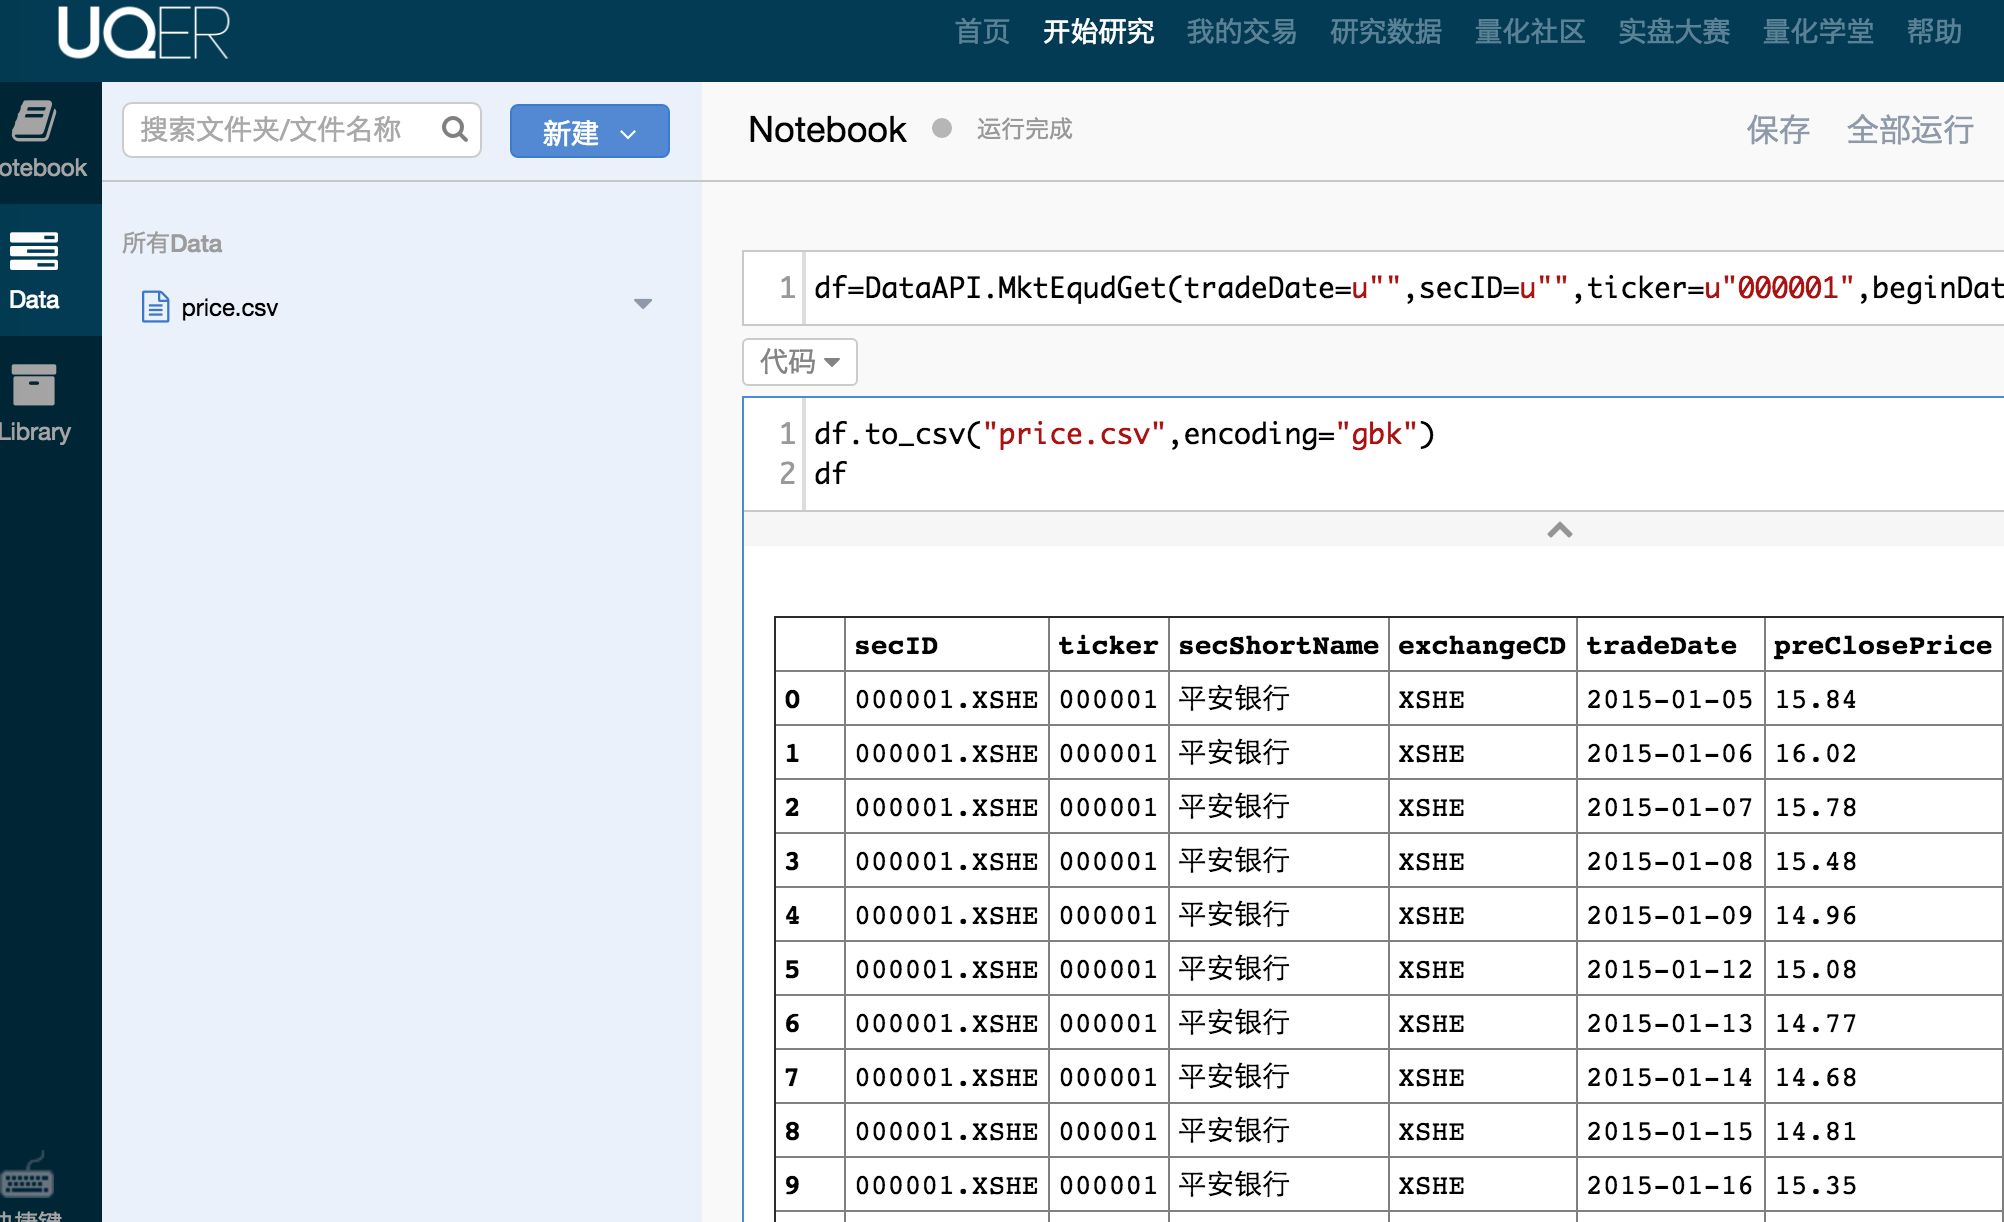Click 全部运行 to run all cells
The width and height of the screenshot is (2004, 1222).
click(x=1909, y=130)
